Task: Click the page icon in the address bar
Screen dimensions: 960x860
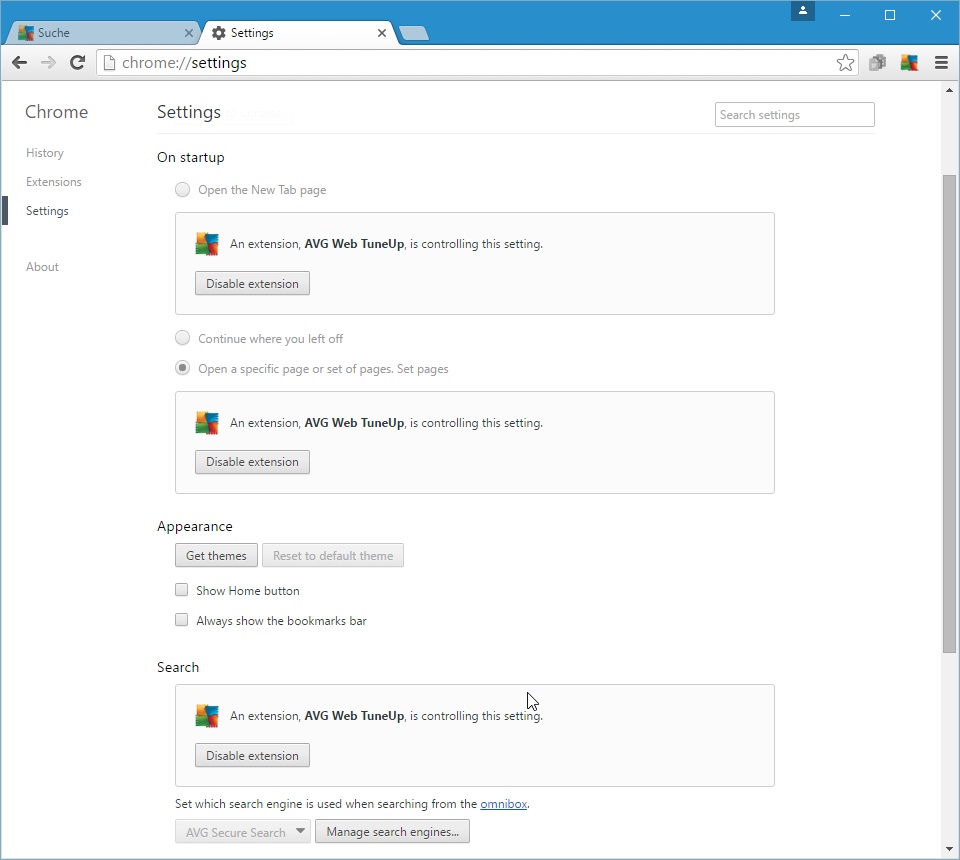Action: [x=109, y=62]
